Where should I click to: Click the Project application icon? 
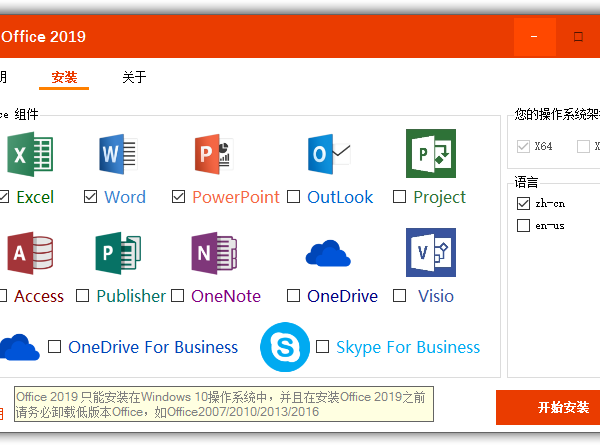point(430,154)
